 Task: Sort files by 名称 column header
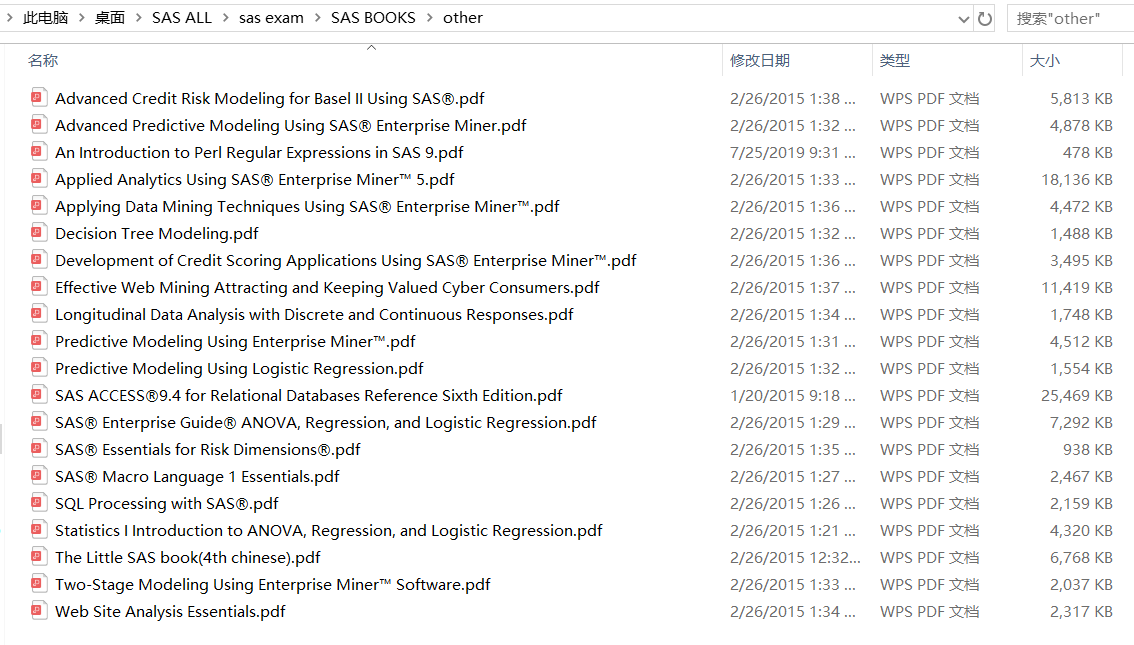click(x=43, y=61)
